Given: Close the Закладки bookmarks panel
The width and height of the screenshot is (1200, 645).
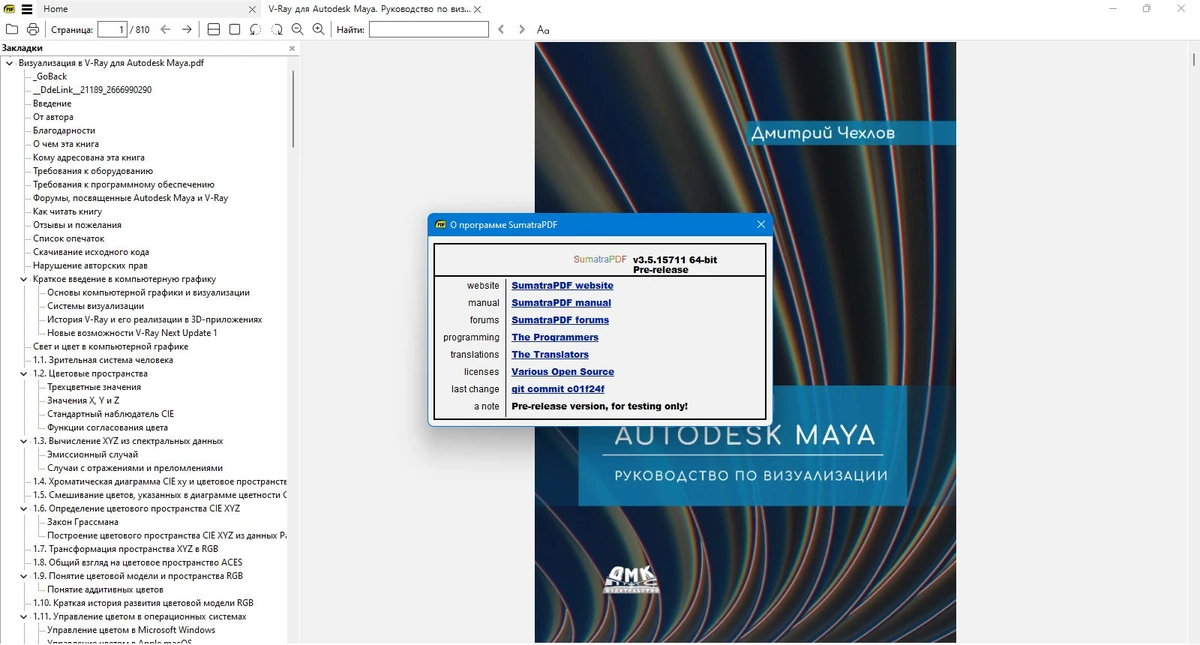Looking at the screenshot, I should coord(292,48).
